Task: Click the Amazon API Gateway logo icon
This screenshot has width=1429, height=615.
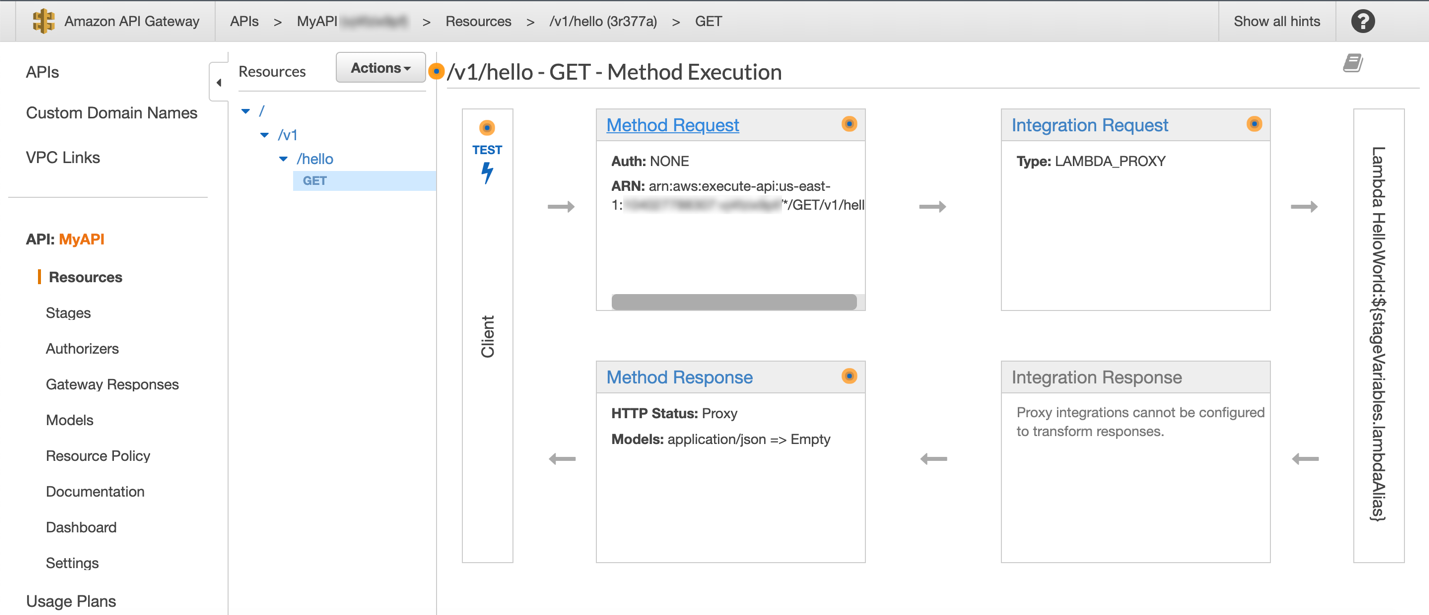Action: [43, 21]
